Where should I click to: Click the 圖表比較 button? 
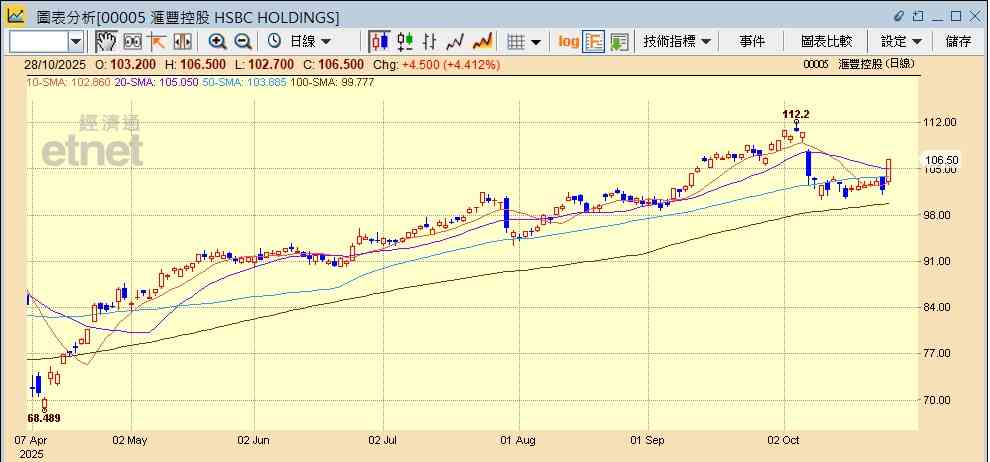(x=826, y=41)
